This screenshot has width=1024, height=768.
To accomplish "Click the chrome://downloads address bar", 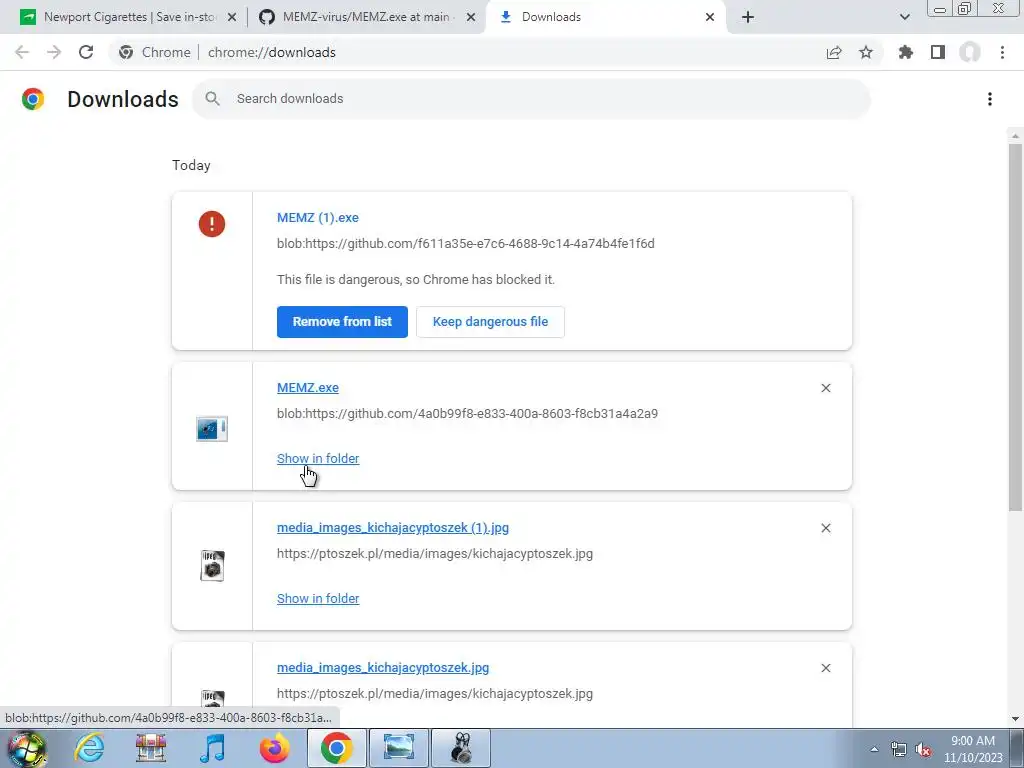I will click(x=272, y=52).
